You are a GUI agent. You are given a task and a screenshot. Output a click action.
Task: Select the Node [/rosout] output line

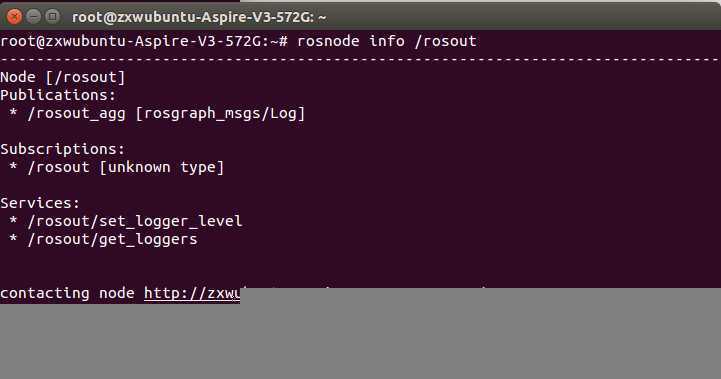[63, 77]
